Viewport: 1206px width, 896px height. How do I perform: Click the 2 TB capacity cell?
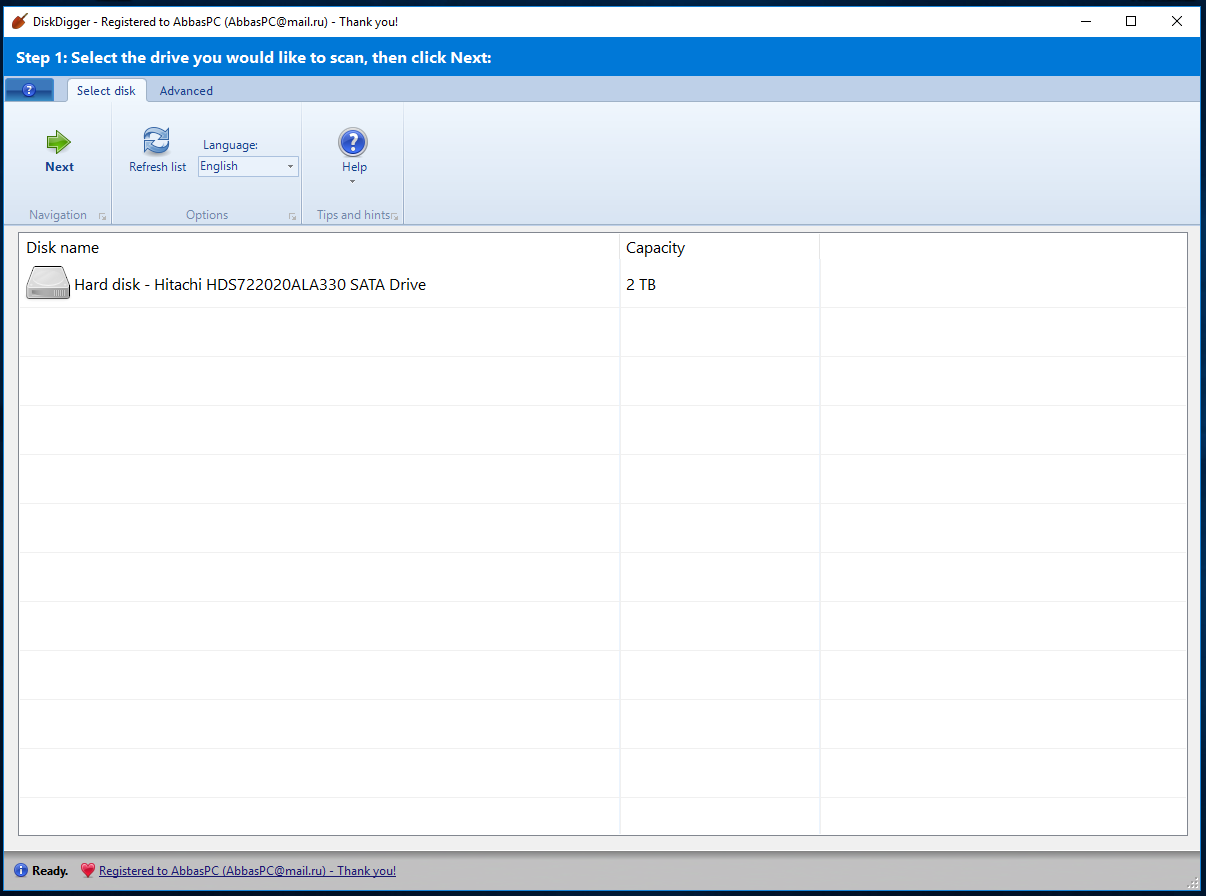tap(641, 285)
